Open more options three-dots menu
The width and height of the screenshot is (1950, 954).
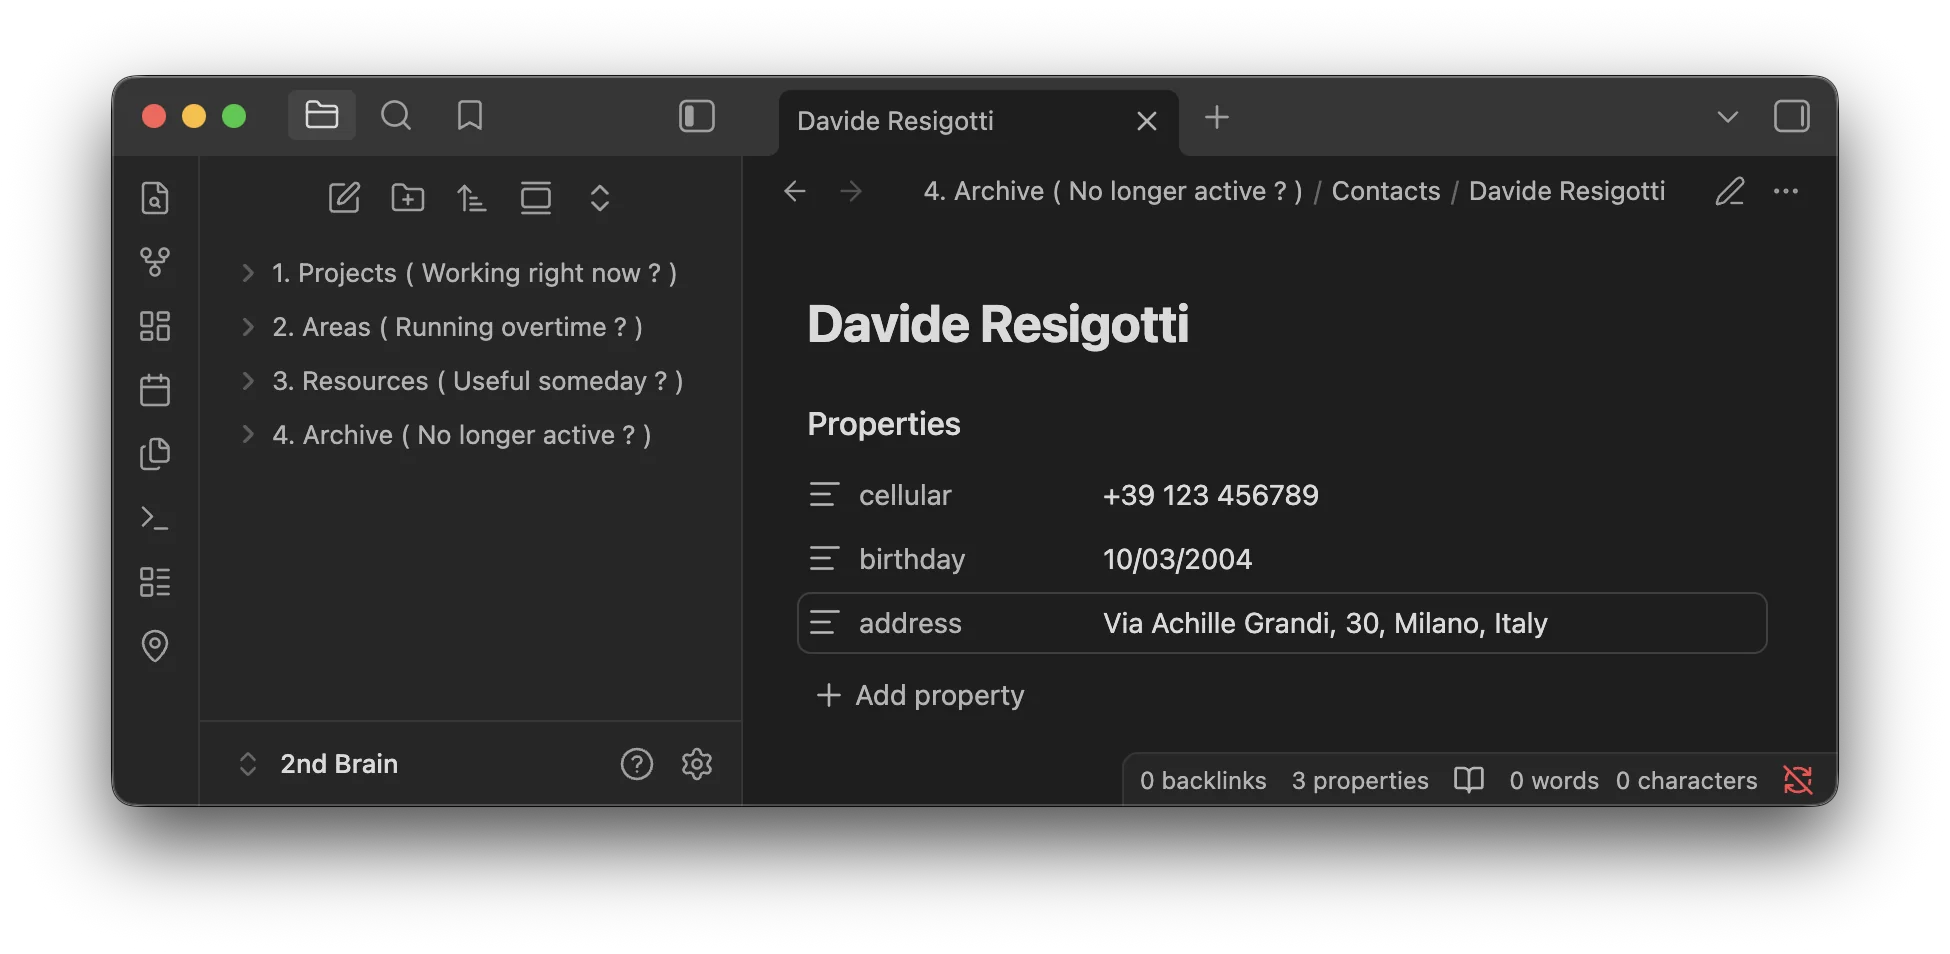[x=1786, y=191]
